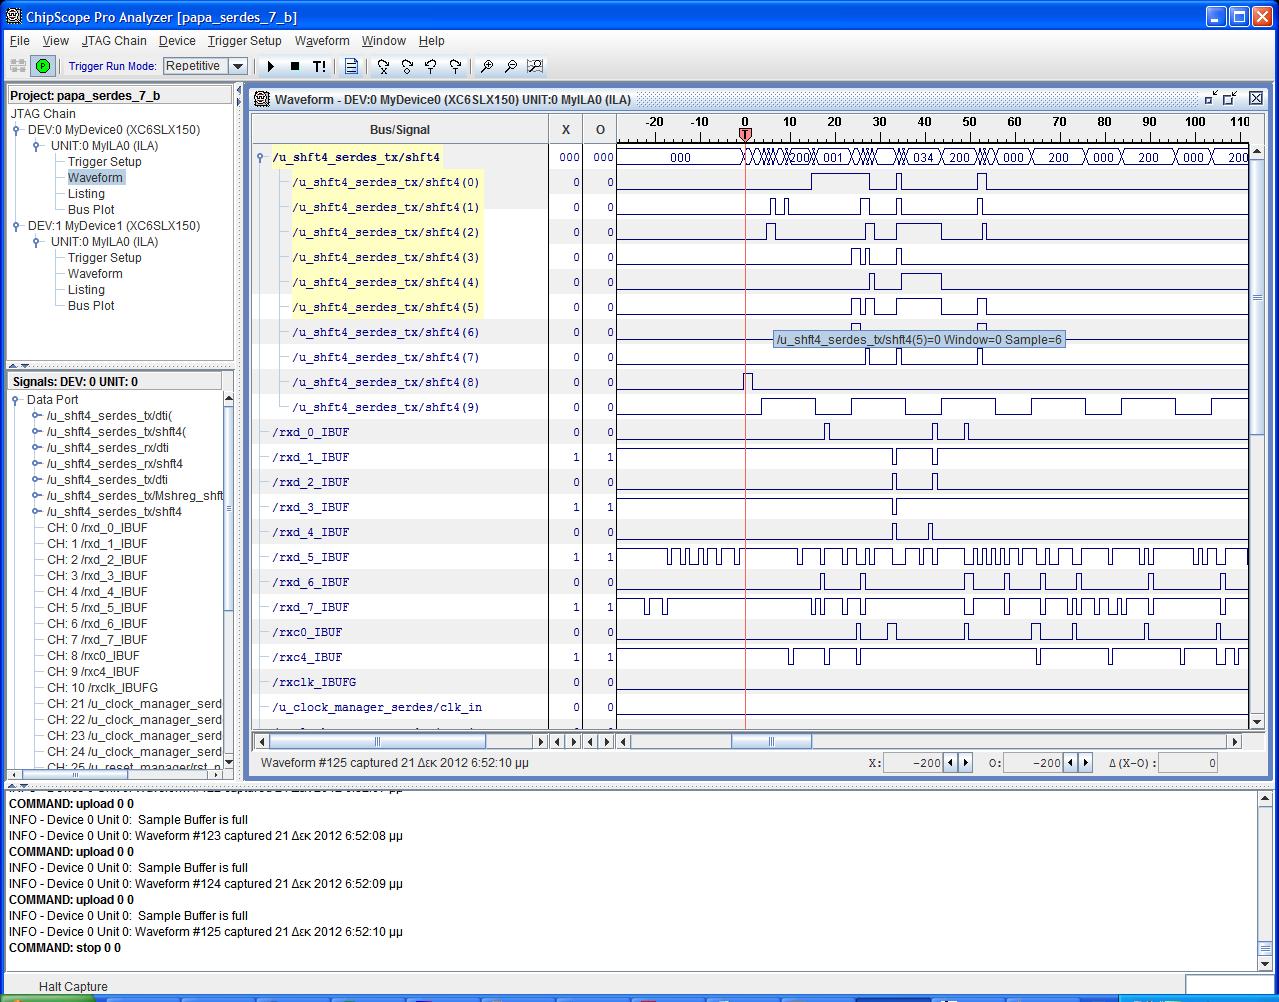Open the Trigger Run Mode dropdown
The width and height of the screenshot is (1279, 1002).
238,66
